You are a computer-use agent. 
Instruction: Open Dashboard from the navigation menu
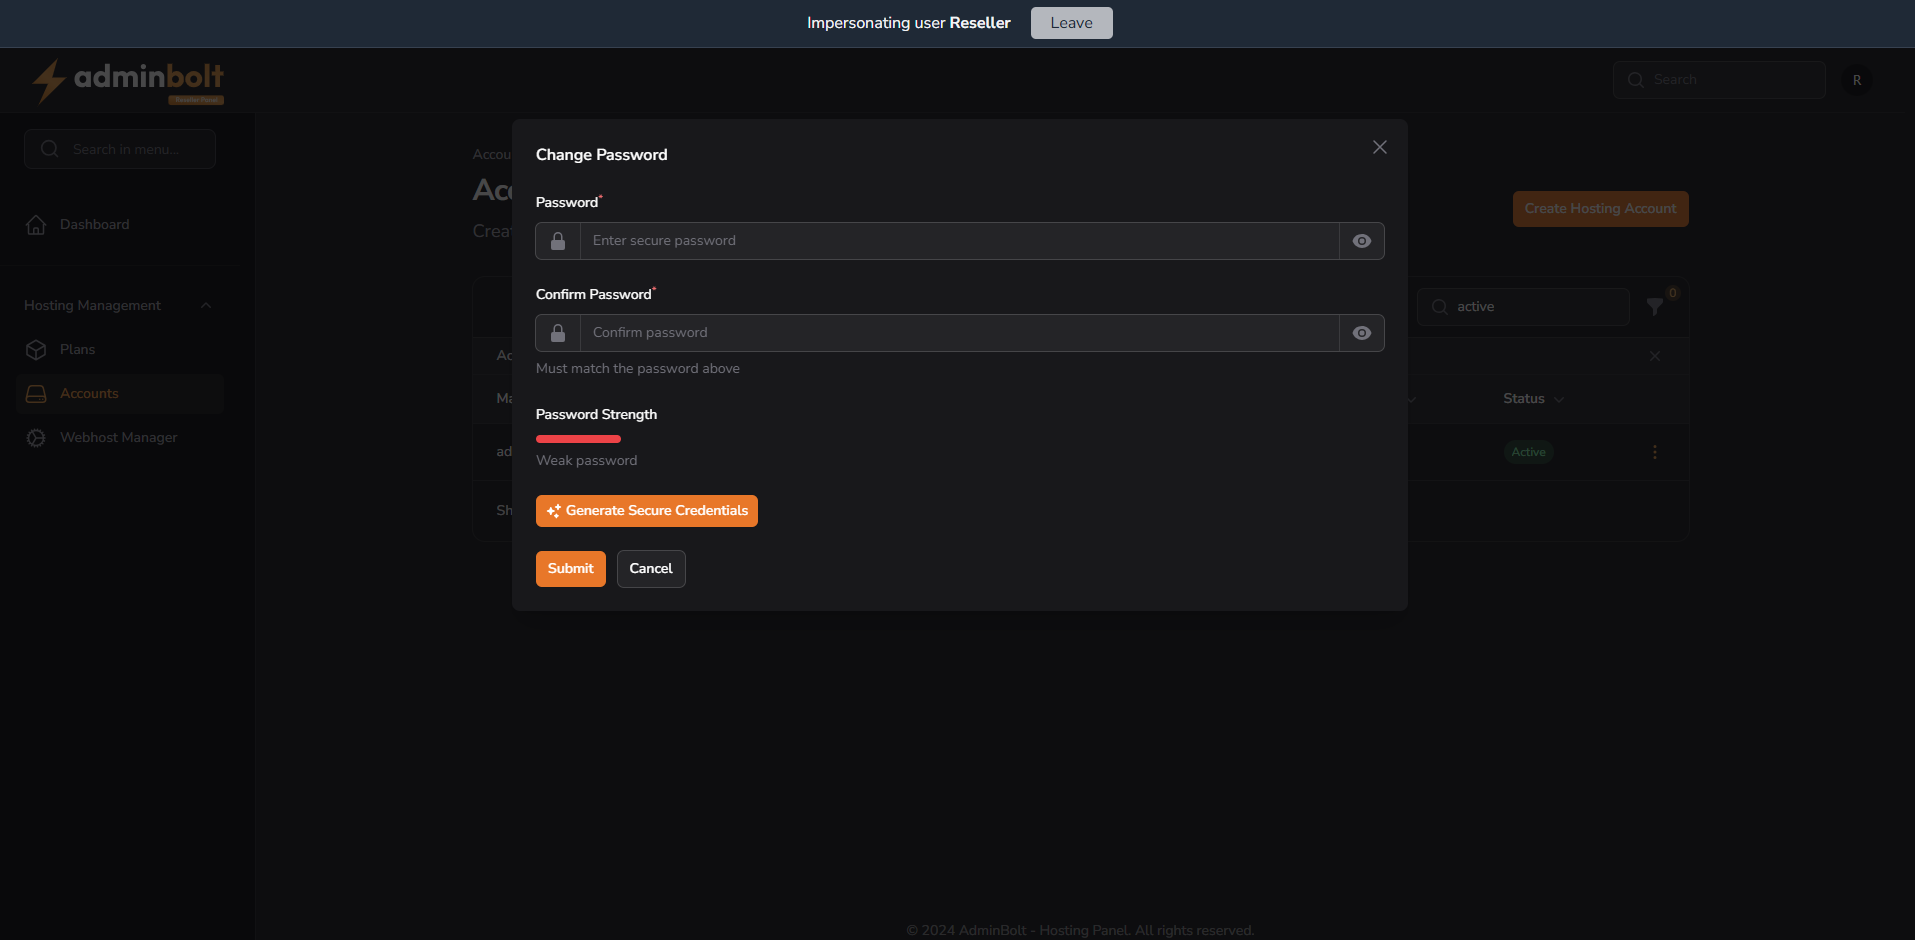93,224
